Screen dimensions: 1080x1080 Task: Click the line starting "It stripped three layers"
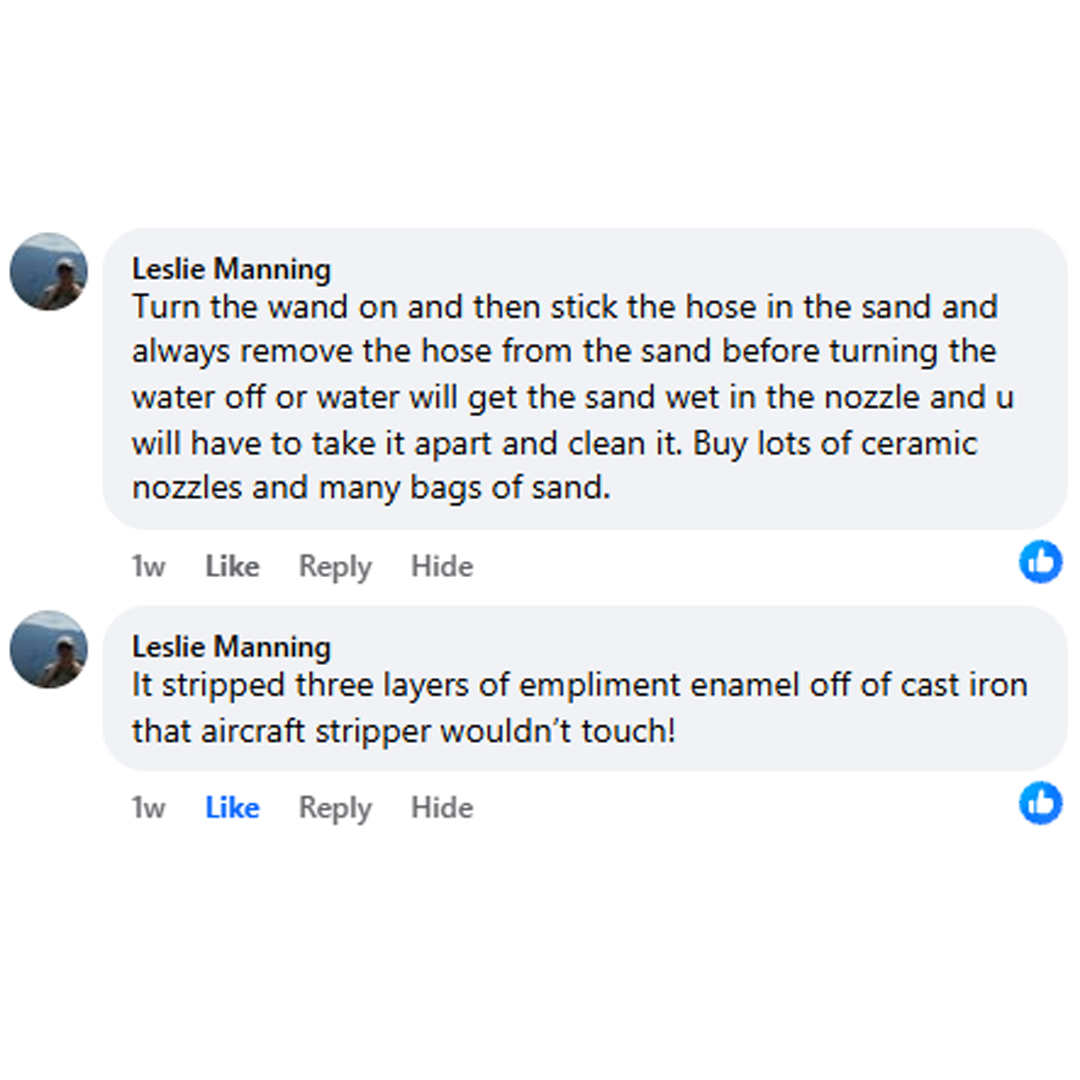pyautogui.click(x=579, y=685)
